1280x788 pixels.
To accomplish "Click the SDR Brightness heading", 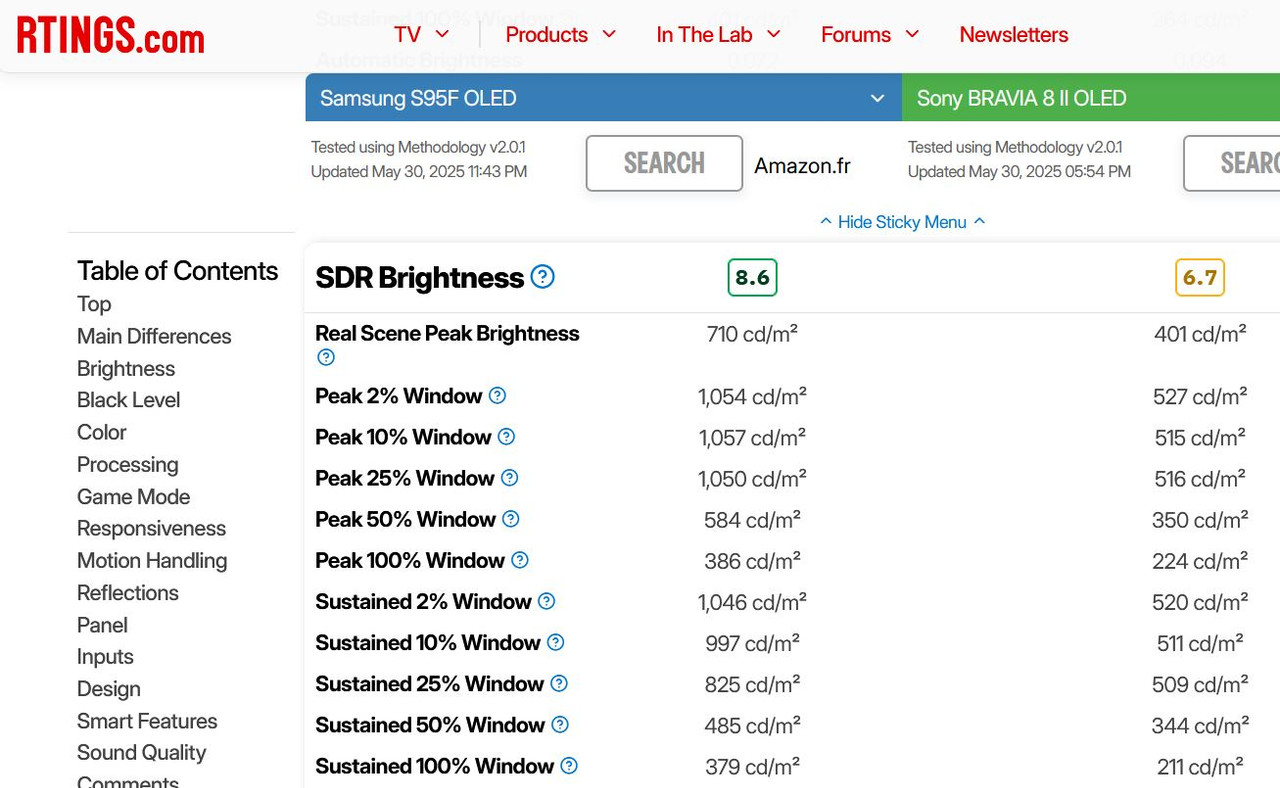I will [420, 278].
